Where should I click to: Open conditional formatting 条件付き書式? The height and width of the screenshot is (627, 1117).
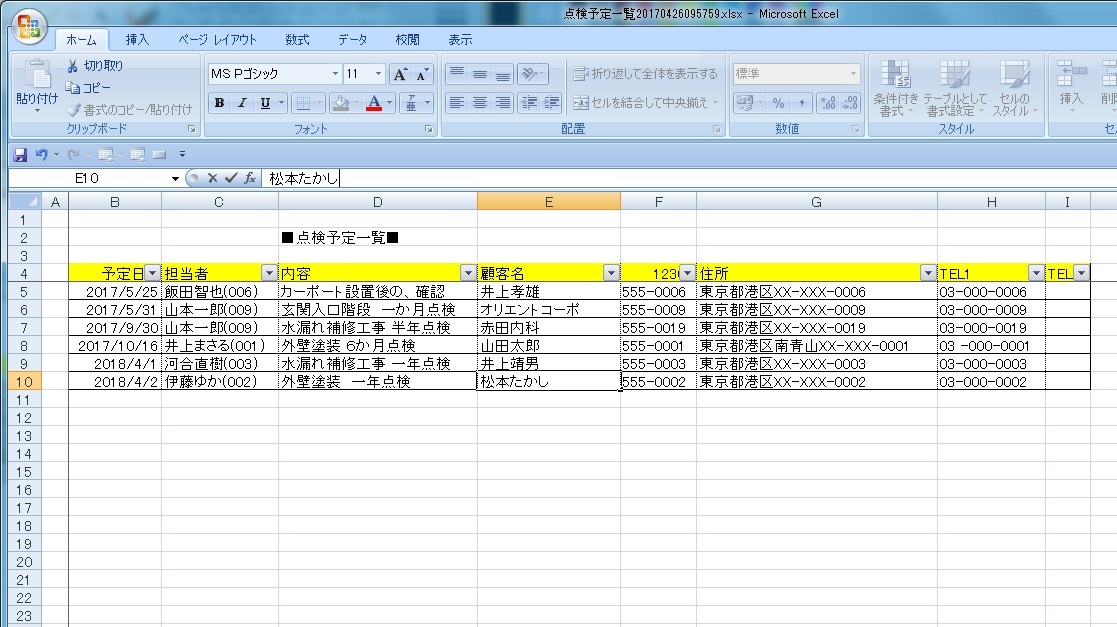pyautogui.click(x=895, y=88)
